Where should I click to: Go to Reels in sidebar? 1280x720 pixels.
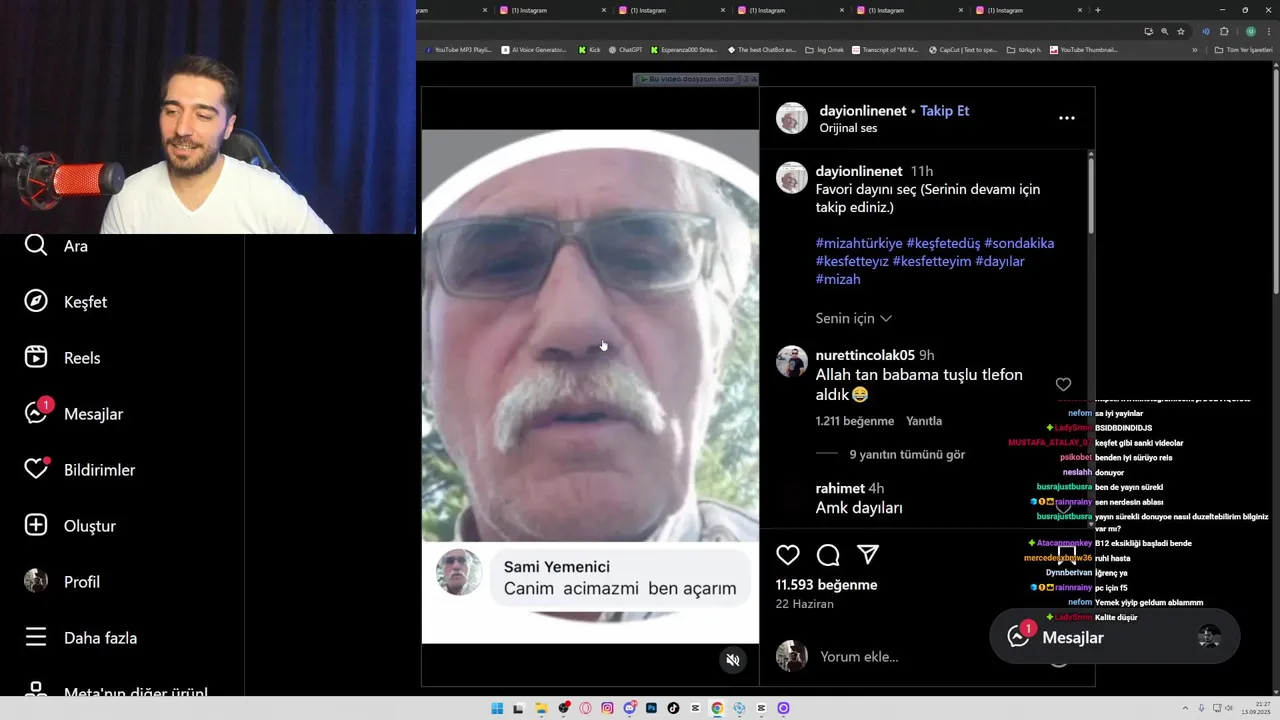[x=62, y=358]
